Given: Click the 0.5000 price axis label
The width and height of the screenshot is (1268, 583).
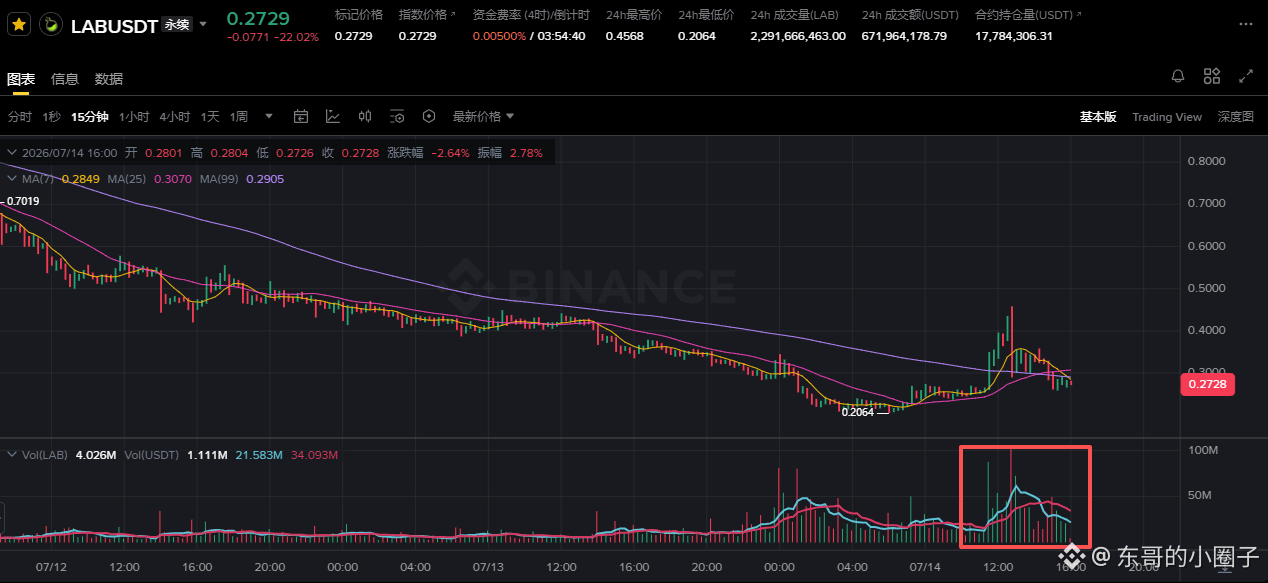Looking at the screenshot, I should 1205,288.
